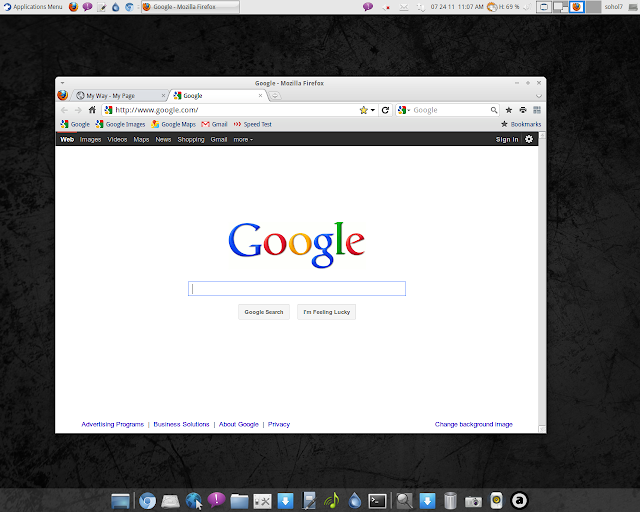Switch to the active Firefox workspace in pager
Screen dimensions: 640x512
coord(577,7)
